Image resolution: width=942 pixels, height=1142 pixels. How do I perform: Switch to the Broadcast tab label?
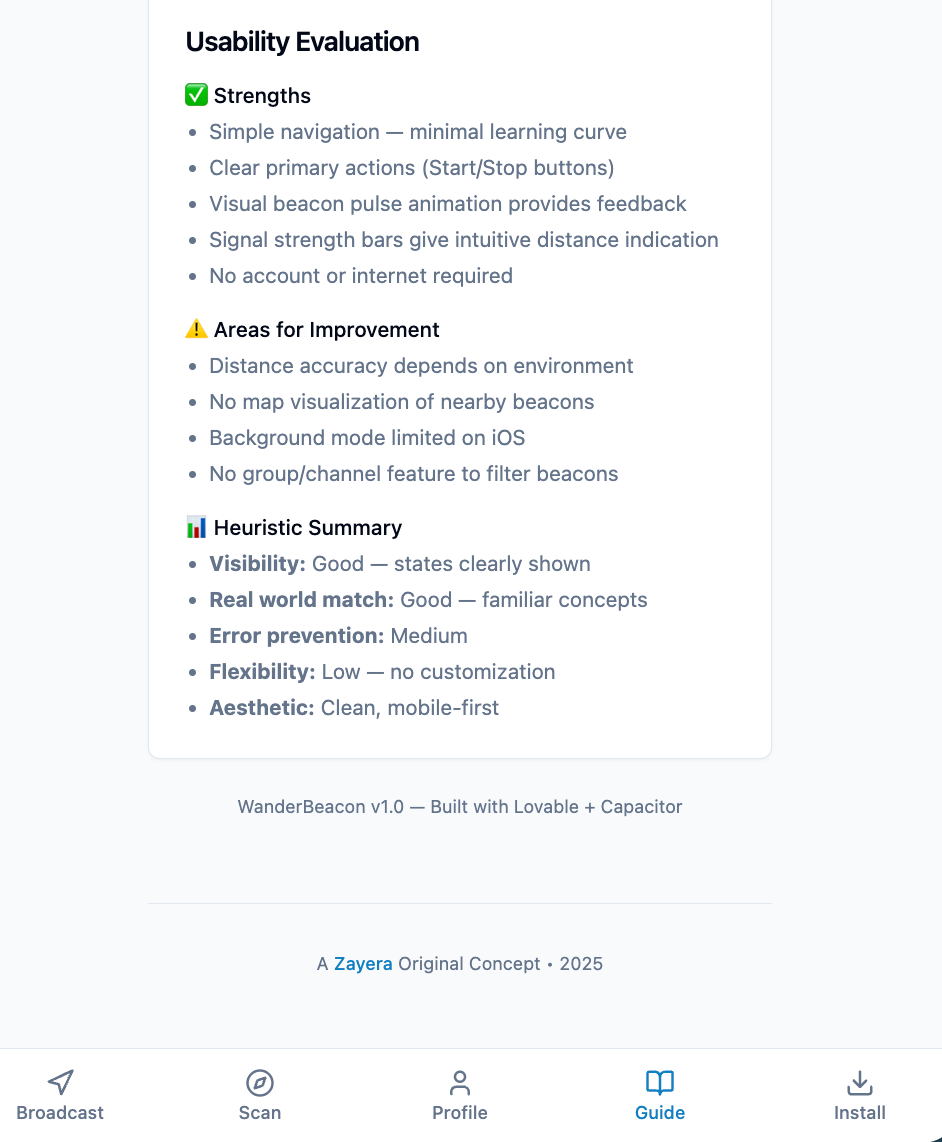[60, 1113]
